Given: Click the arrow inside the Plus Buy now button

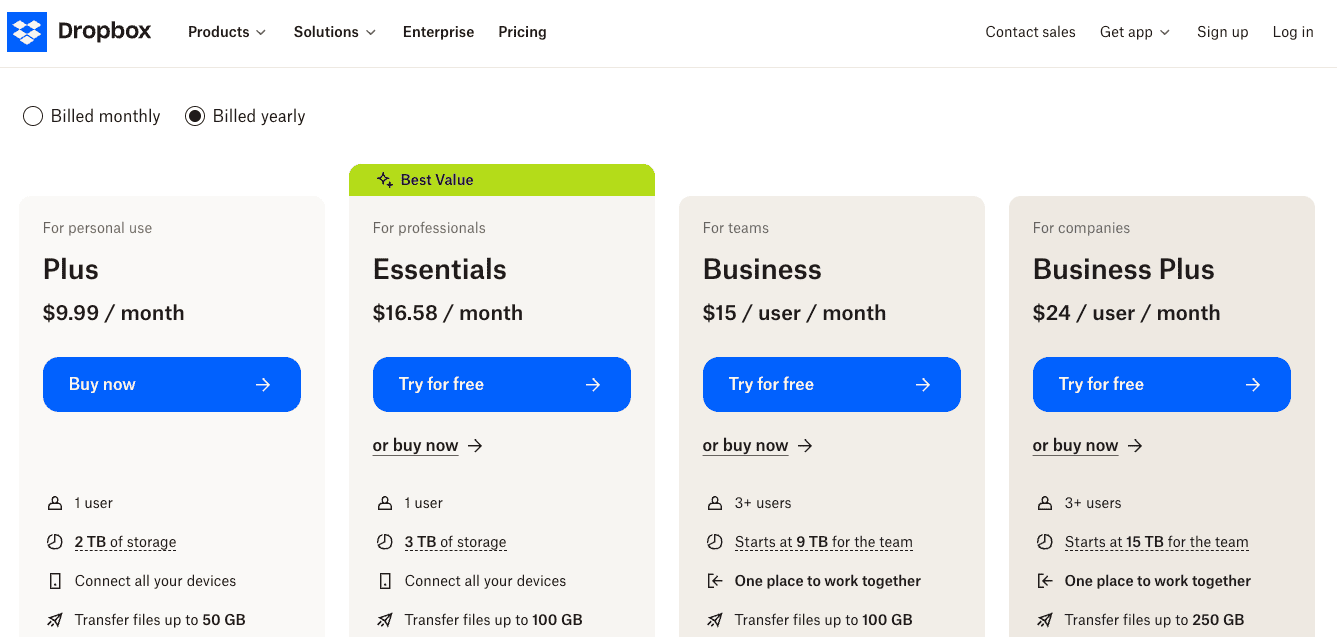Looking at the screenshot, I should pos(263,384).
